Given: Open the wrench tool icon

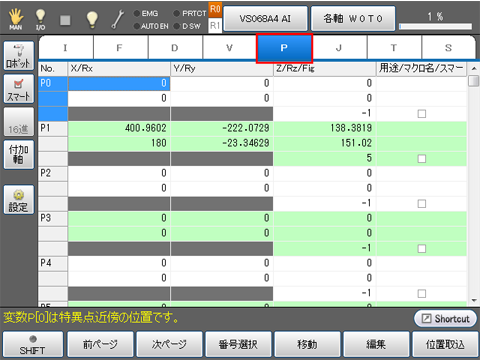Looking at the screenshot, I should (x=118, y=19).
